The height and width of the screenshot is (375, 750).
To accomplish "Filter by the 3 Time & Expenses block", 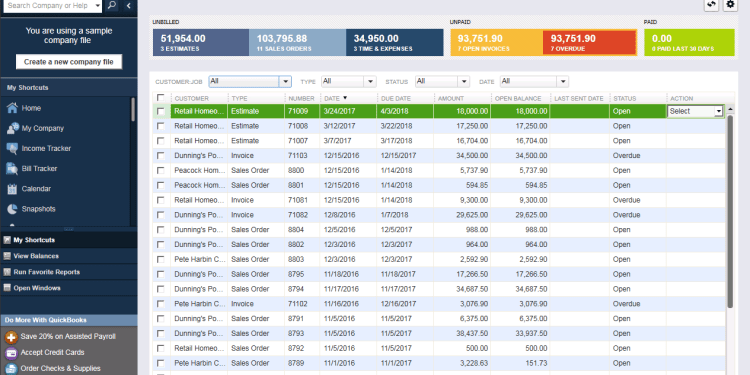I will click(395, 43).
